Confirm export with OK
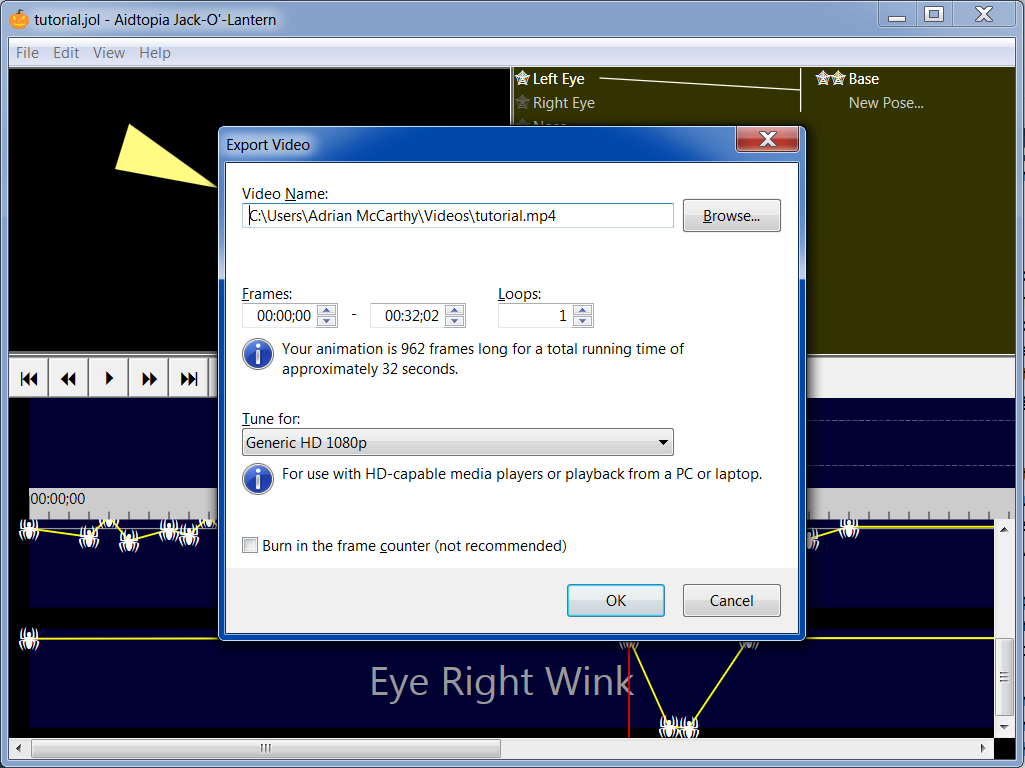This screenshot has width=1025, height=768. point(616,601)
